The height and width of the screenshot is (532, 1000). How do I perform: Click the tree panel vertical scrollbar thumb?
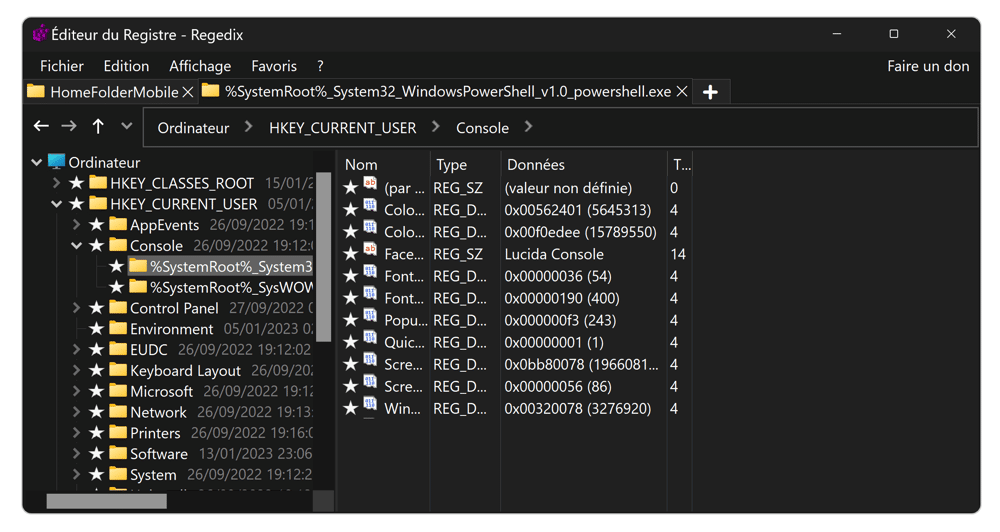(324, 256)
